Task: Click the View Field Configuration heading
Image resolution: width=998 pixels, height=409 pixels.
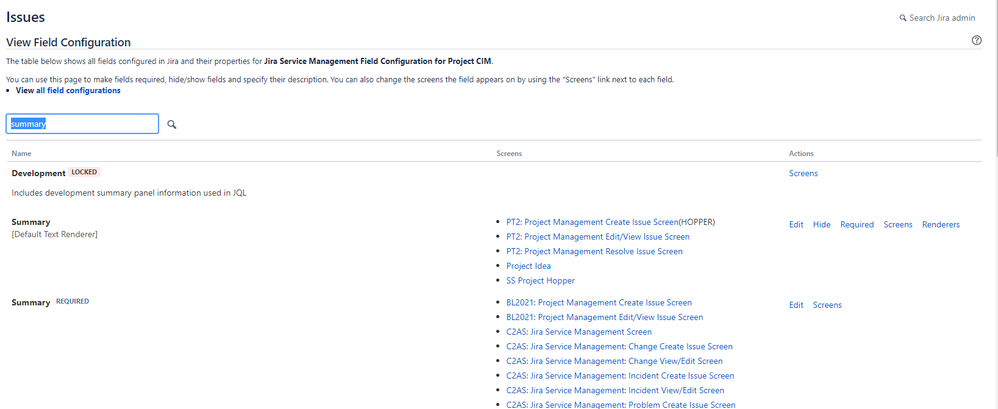Action: (x=68, y=42)
